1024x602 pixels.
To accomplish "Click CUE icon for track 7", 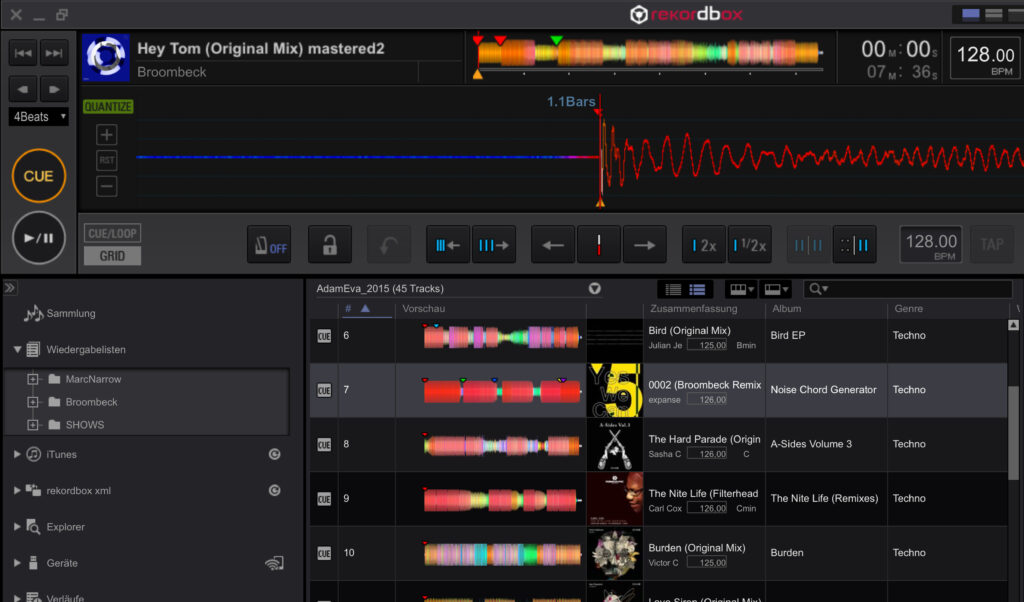I will tap(324, 390).
